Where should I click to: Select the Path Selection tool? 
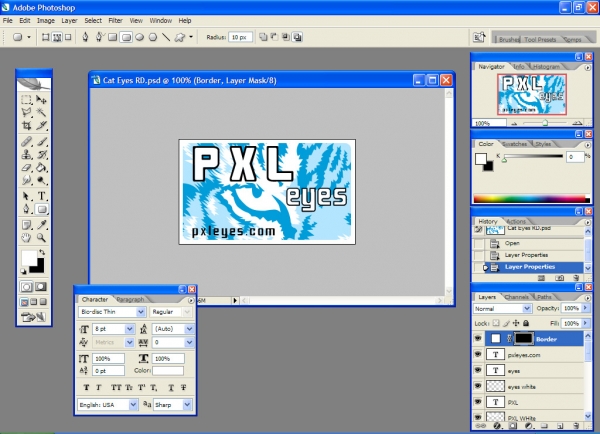(26, 196)
